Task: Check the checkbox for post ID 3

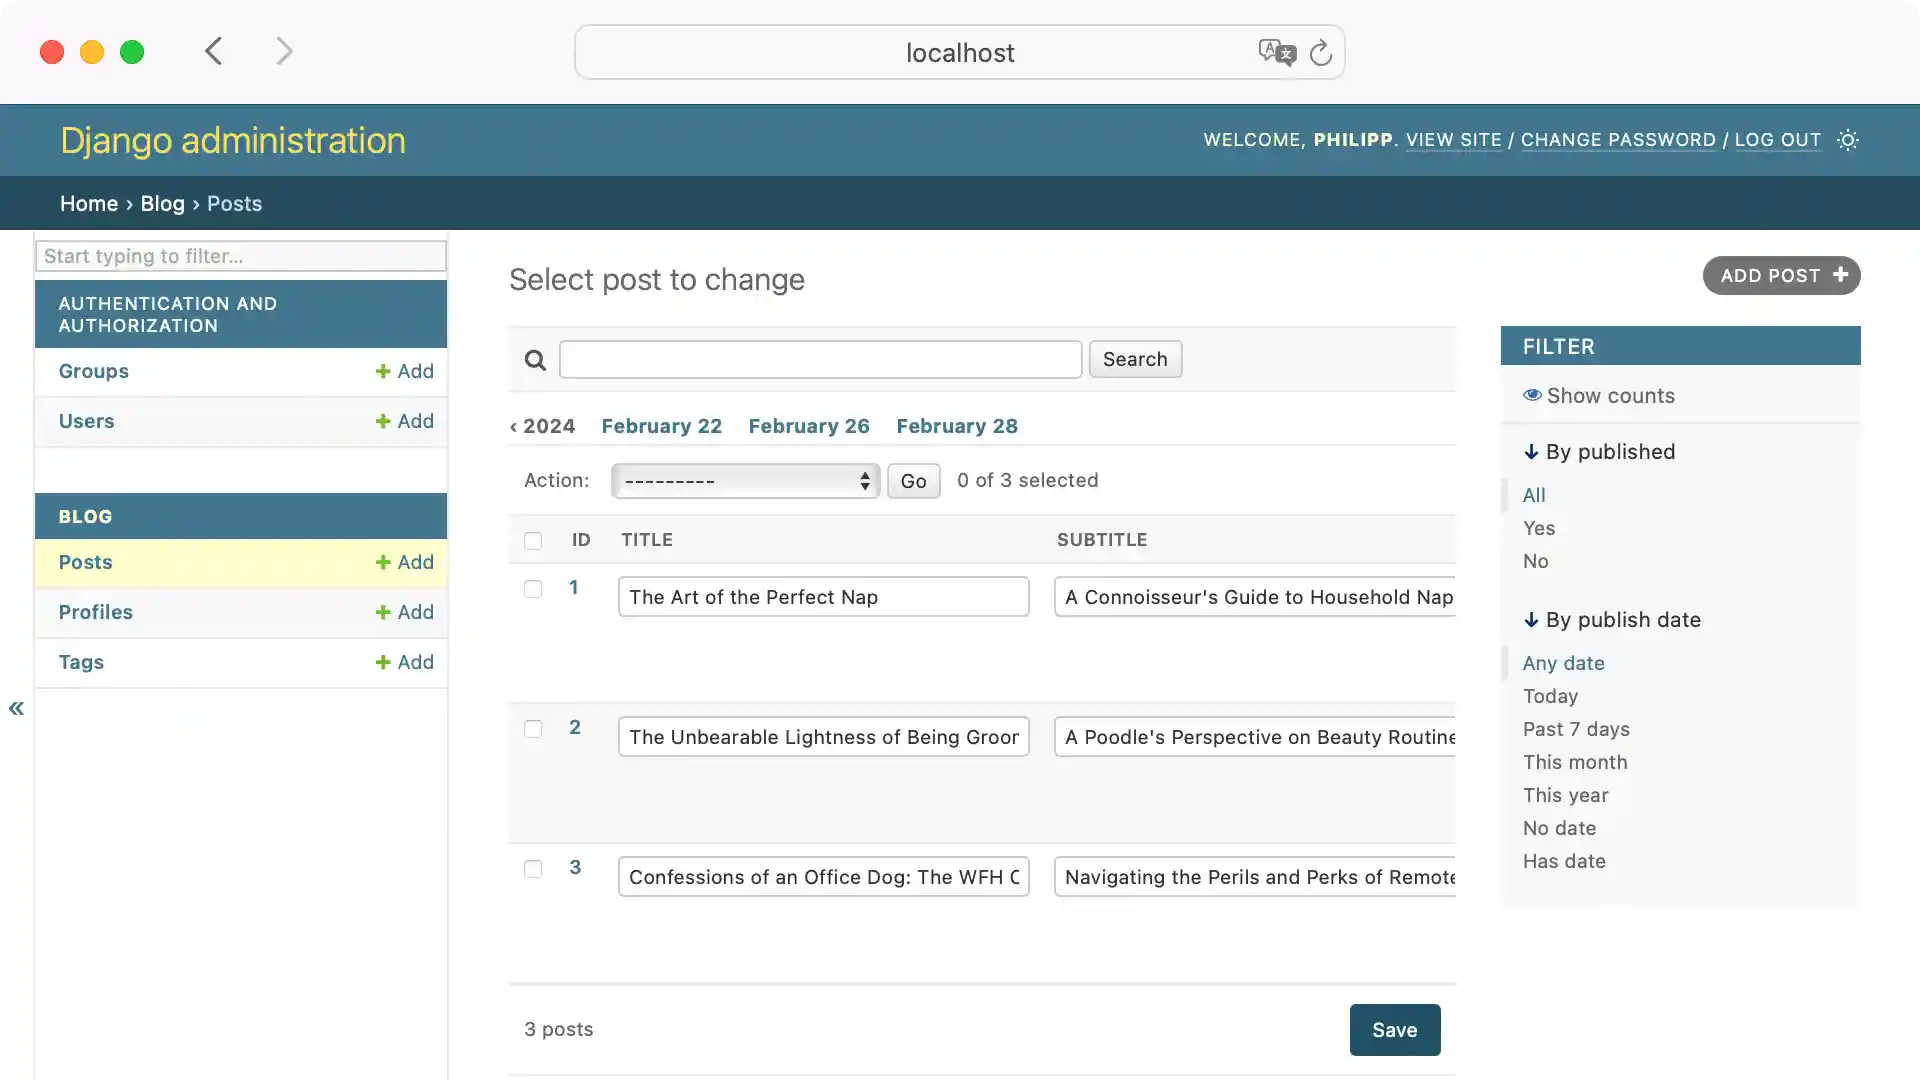Action: point(533,869)
